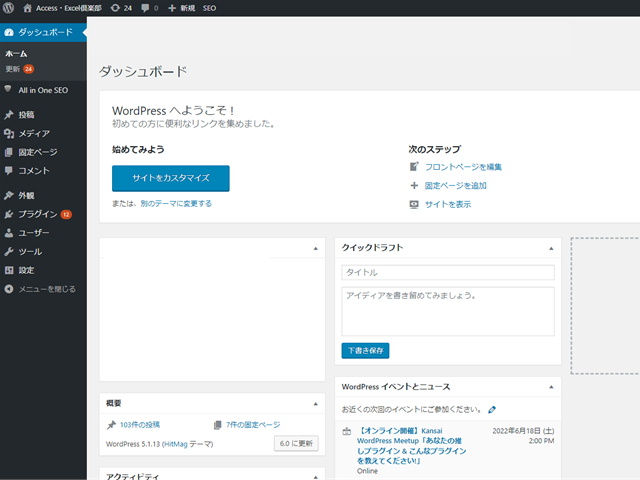
Task: Click the ダッシュボード gauge icon in sidebar
Action: point(9,32)
